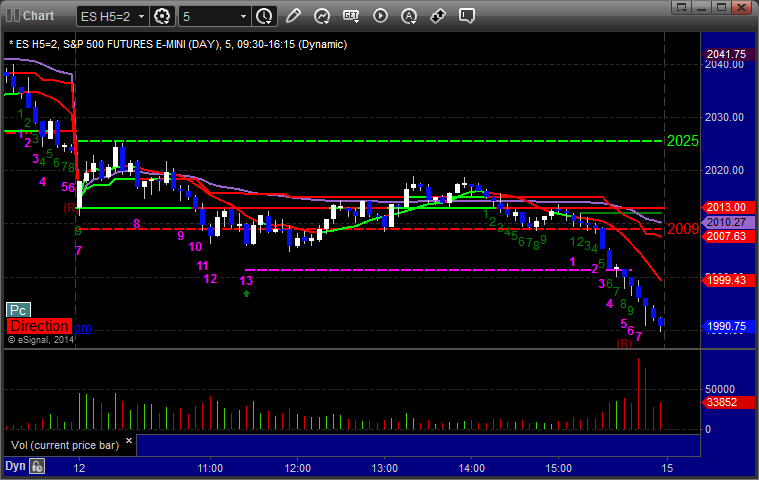Click the Pc button on chart
This screenshot has height=480, width=759.
18,310
